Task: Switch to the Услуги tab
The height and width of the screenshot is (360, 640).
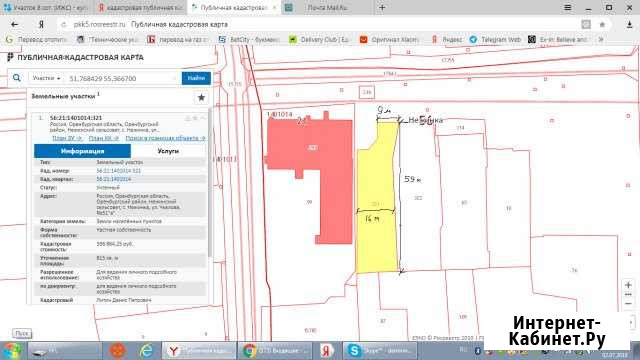Action: click(168, 151)
